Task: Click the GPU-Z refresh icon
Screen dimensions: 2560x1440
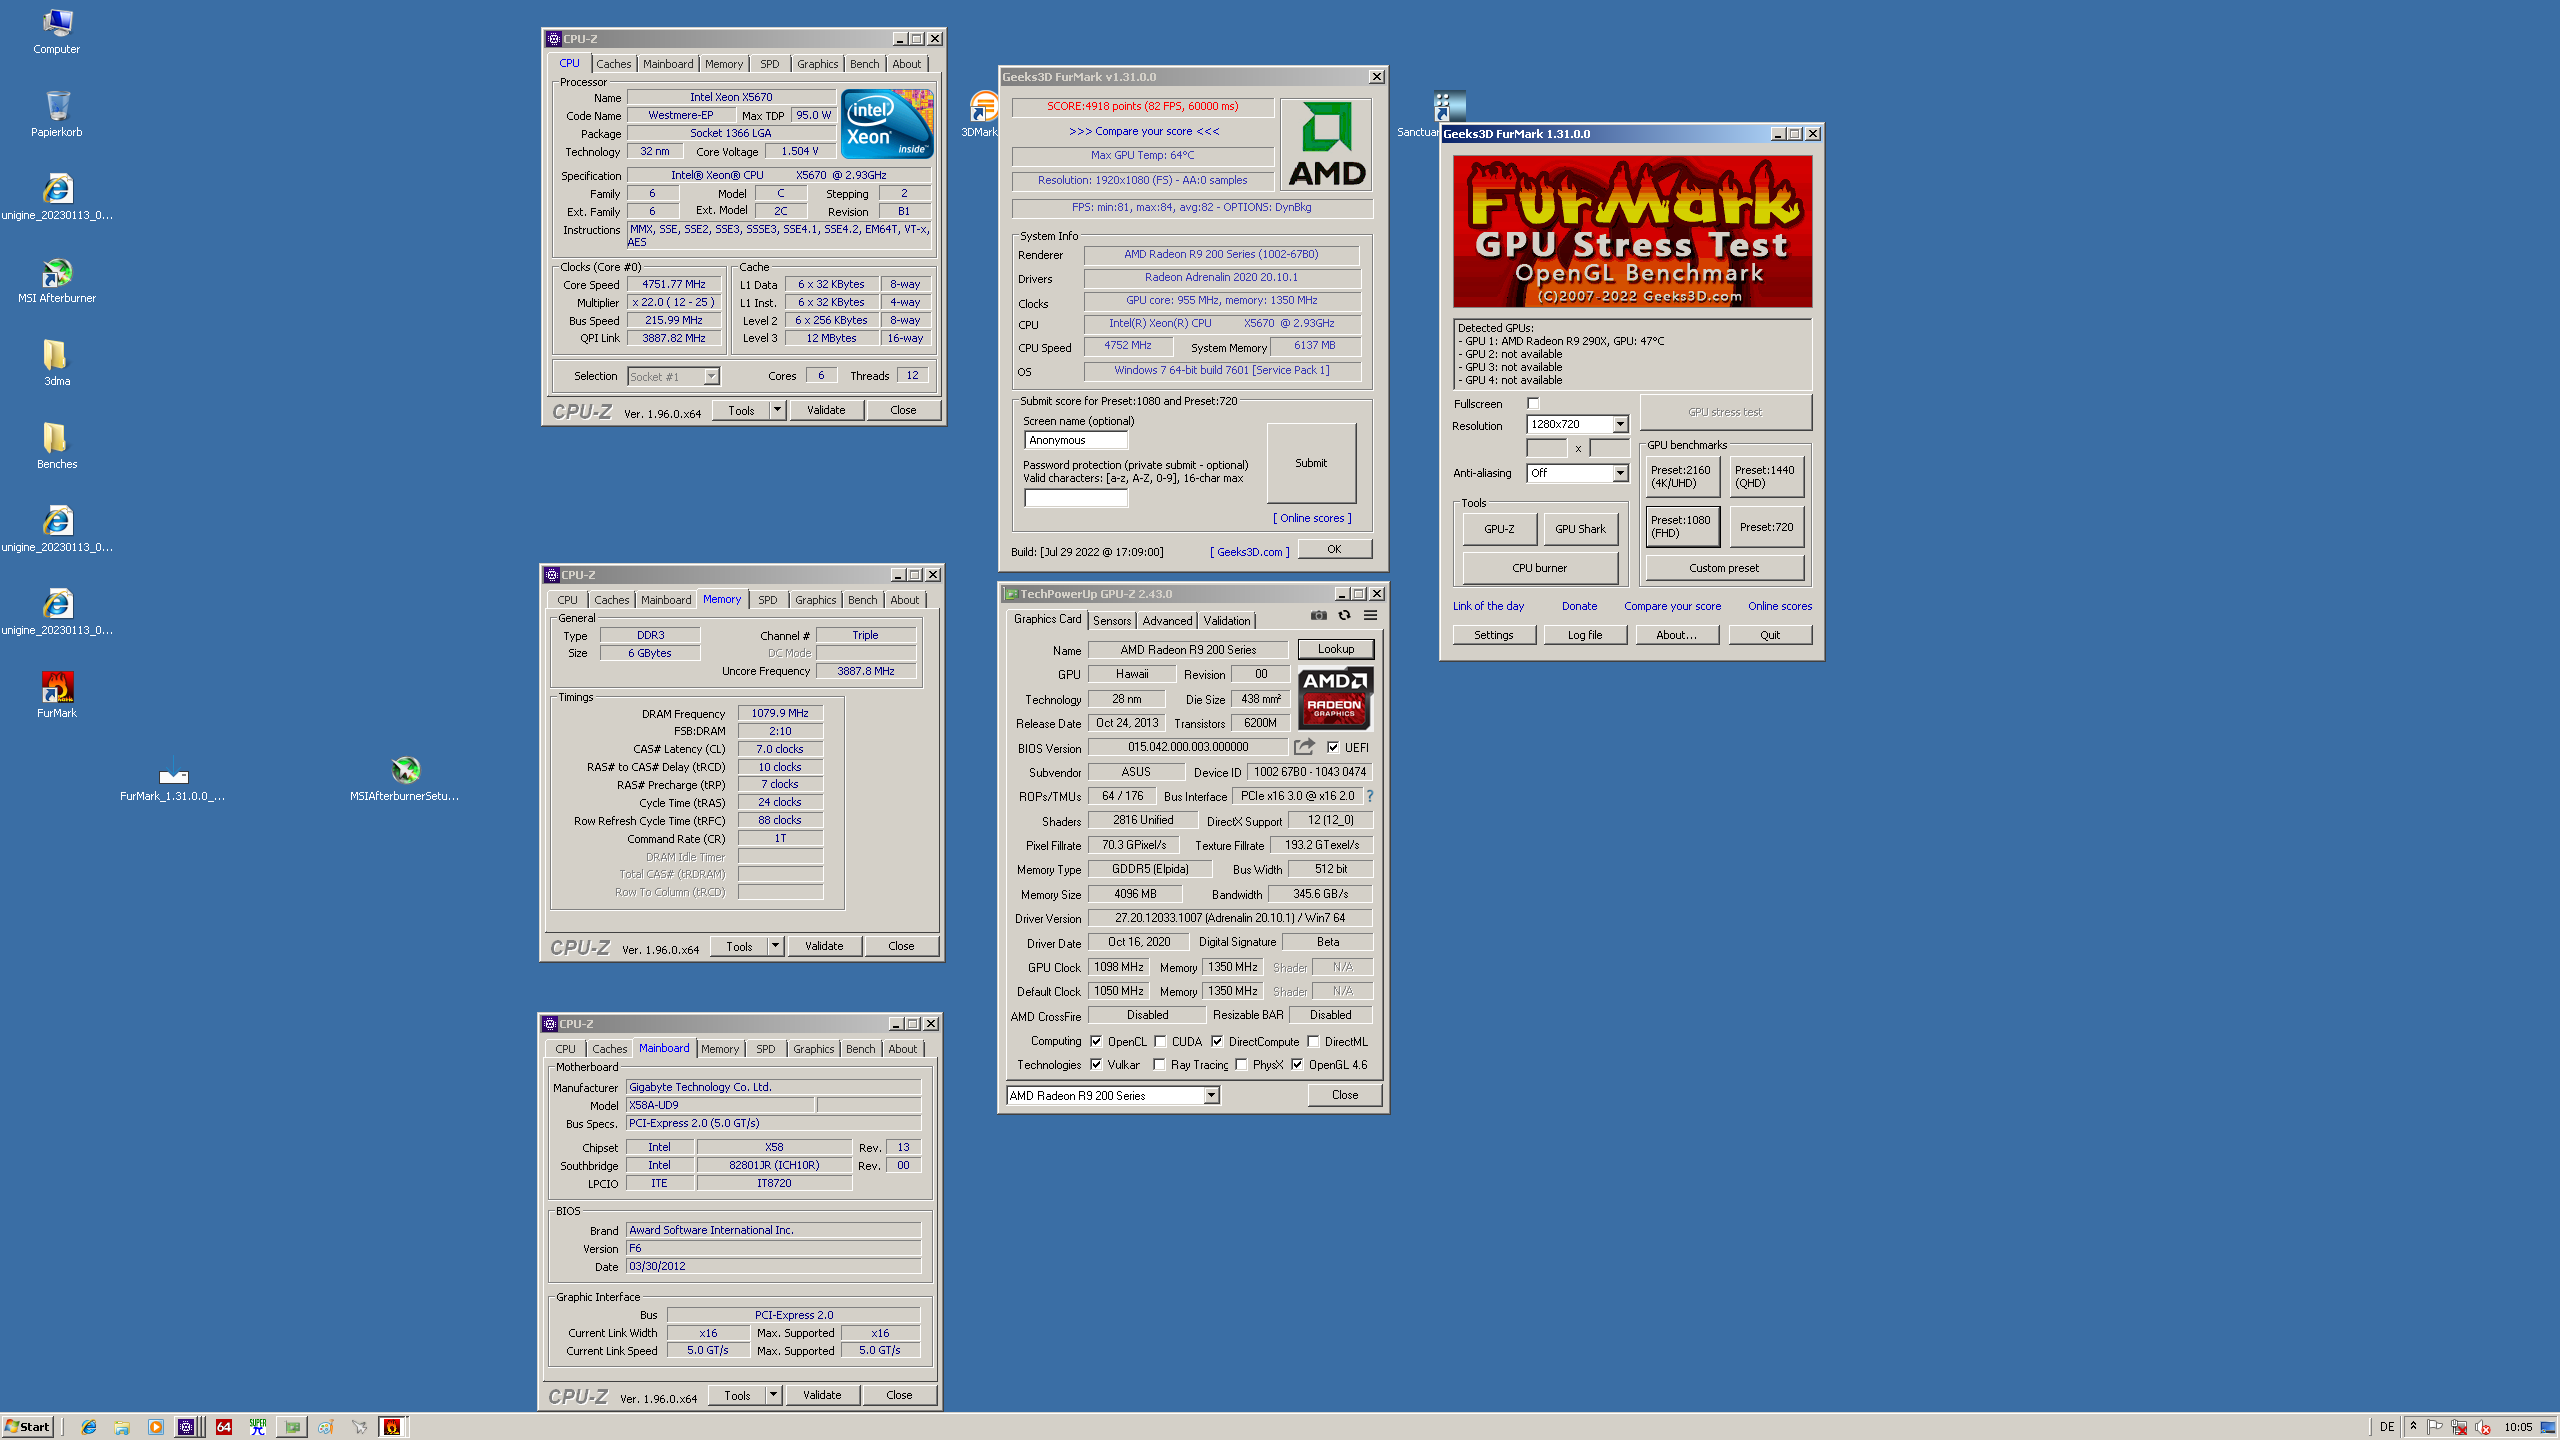Action: coord(1345,616)
